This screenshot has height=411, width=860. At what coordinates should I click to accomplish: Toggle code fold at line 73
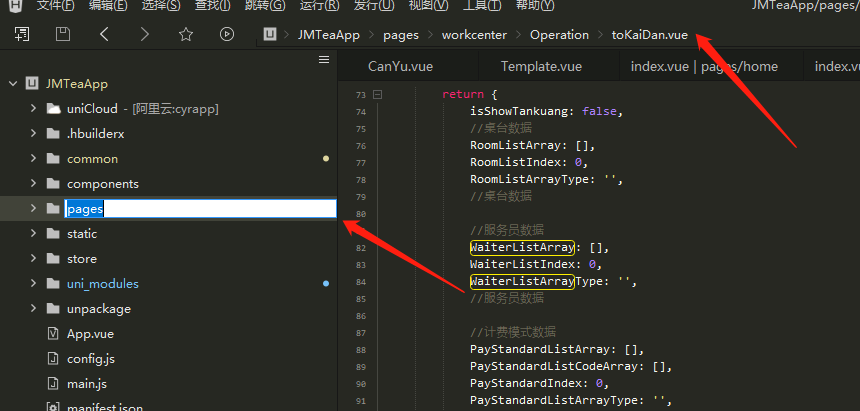coord(378,94)
